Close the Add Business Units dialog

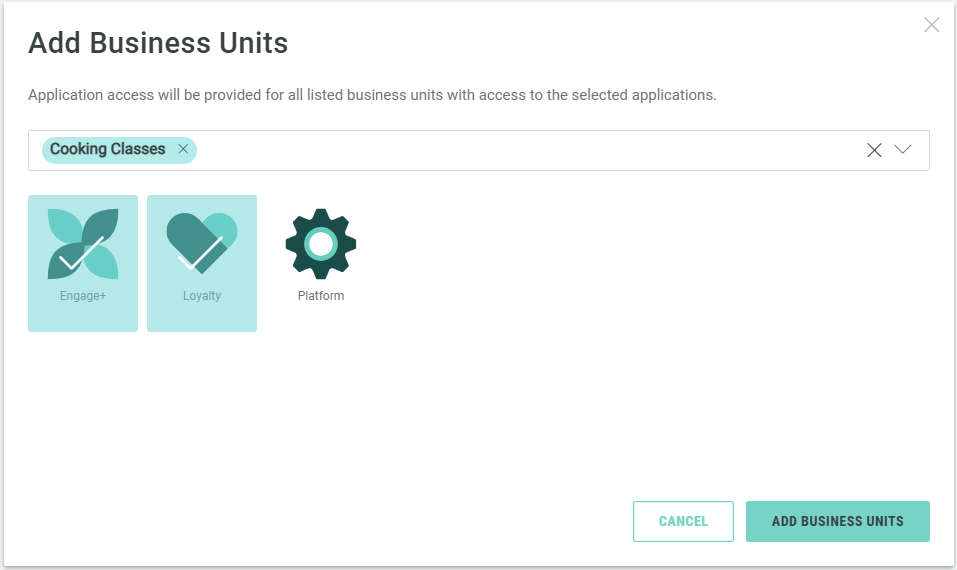pos(931,25)
